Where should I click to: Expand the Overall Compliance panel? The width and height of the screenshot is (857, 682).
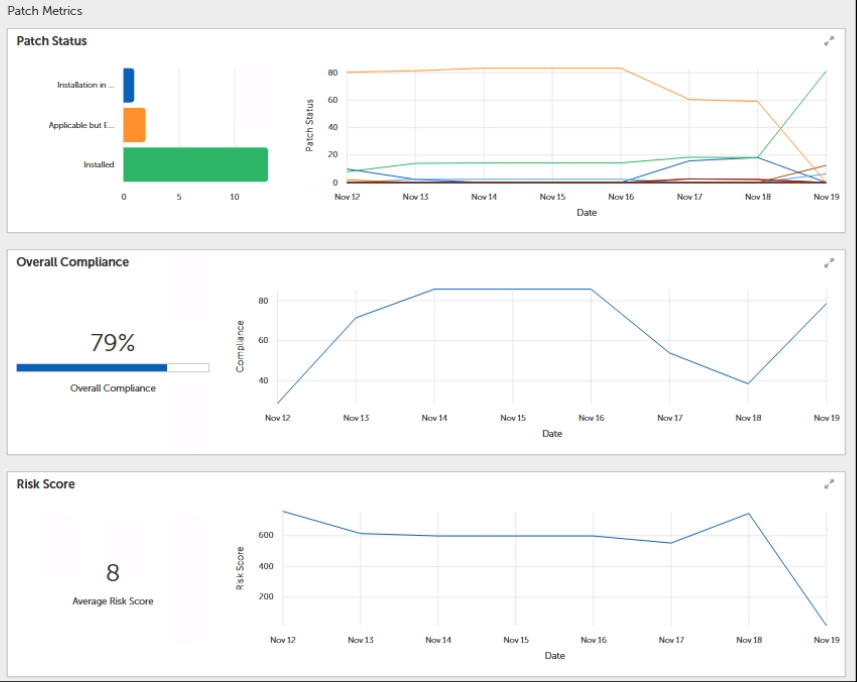828,263
